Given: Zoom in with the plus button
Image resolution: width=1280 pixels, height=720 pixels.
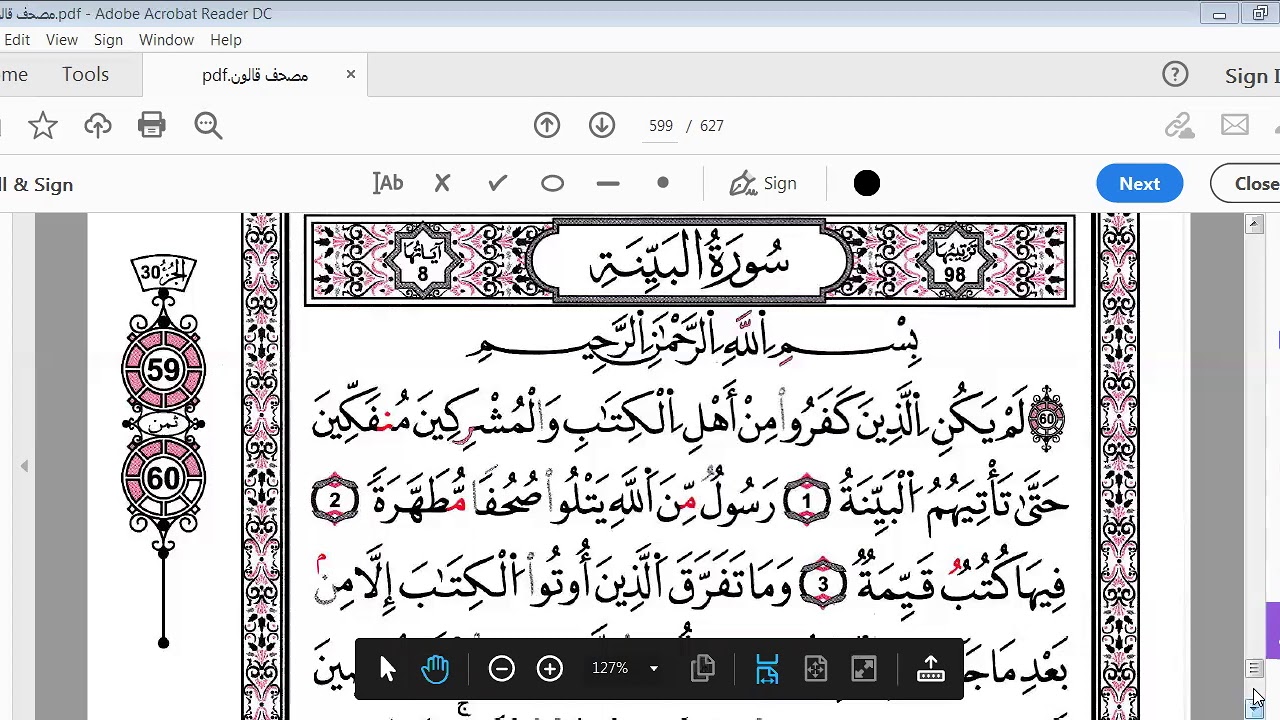Looking at the screenshot, I should (549, 669).
